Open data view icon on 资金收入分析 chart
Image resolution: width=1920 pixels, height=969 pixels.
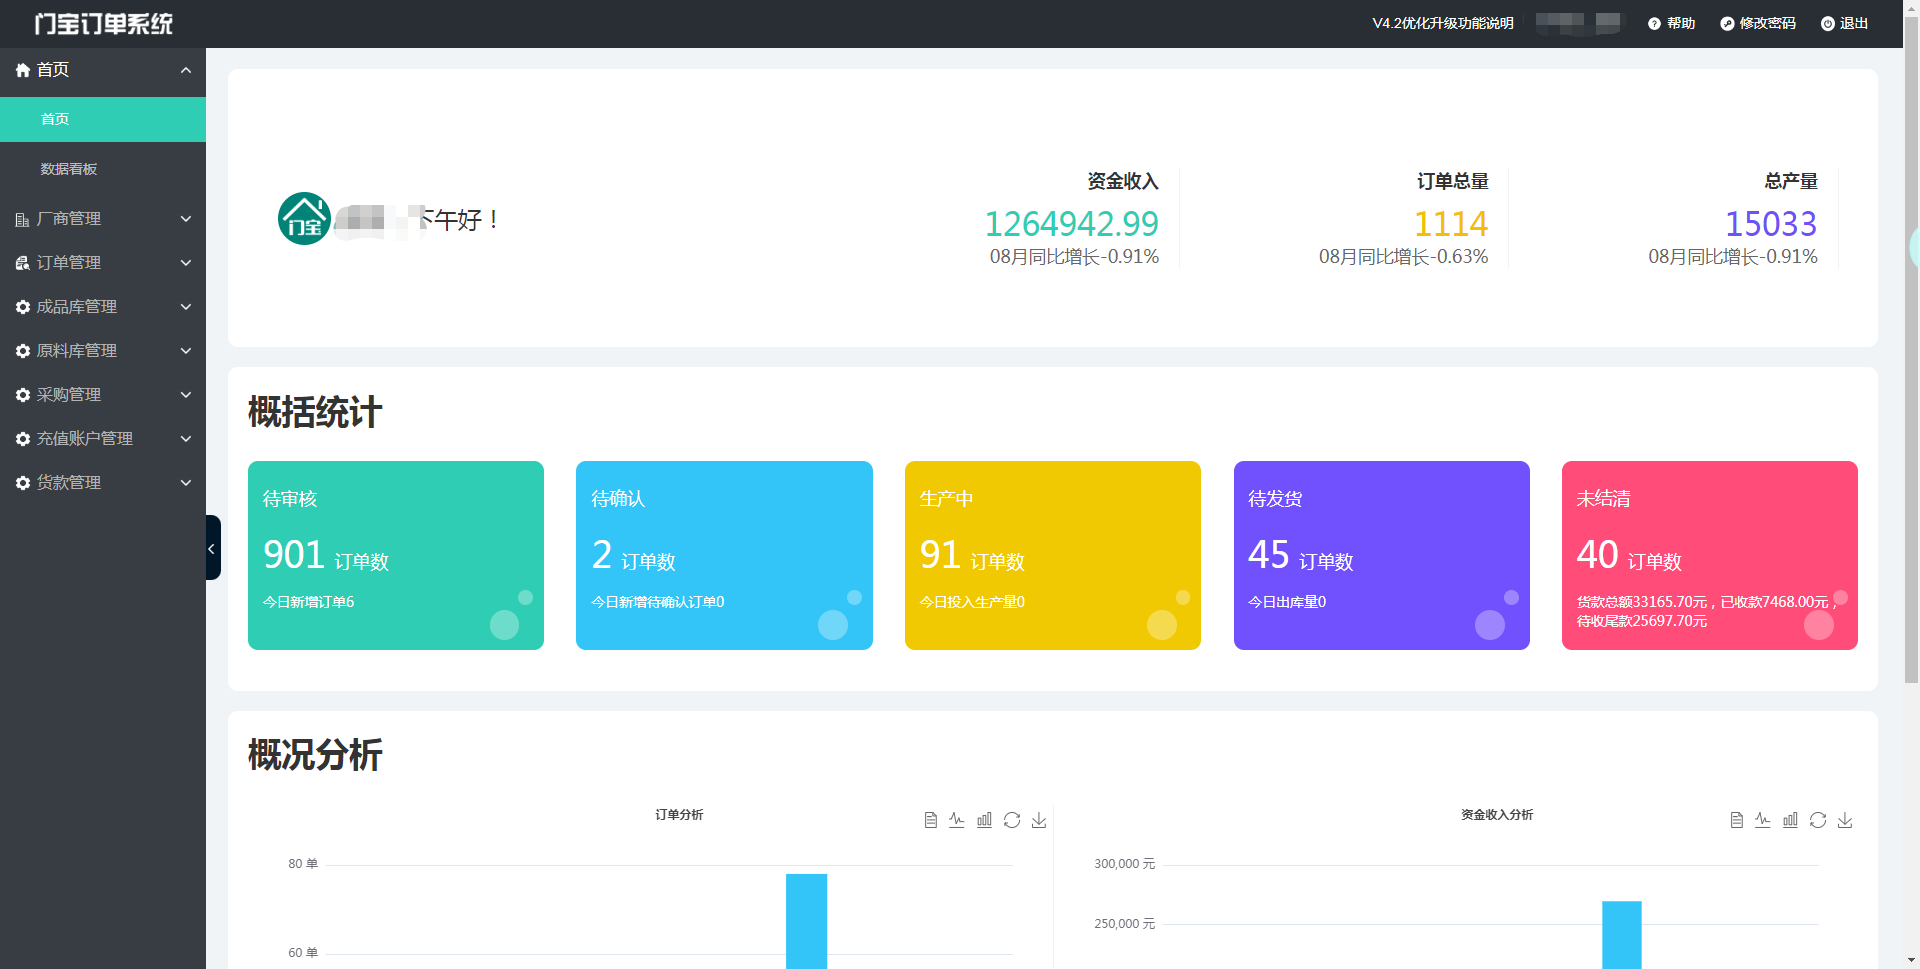point(1736,820)
